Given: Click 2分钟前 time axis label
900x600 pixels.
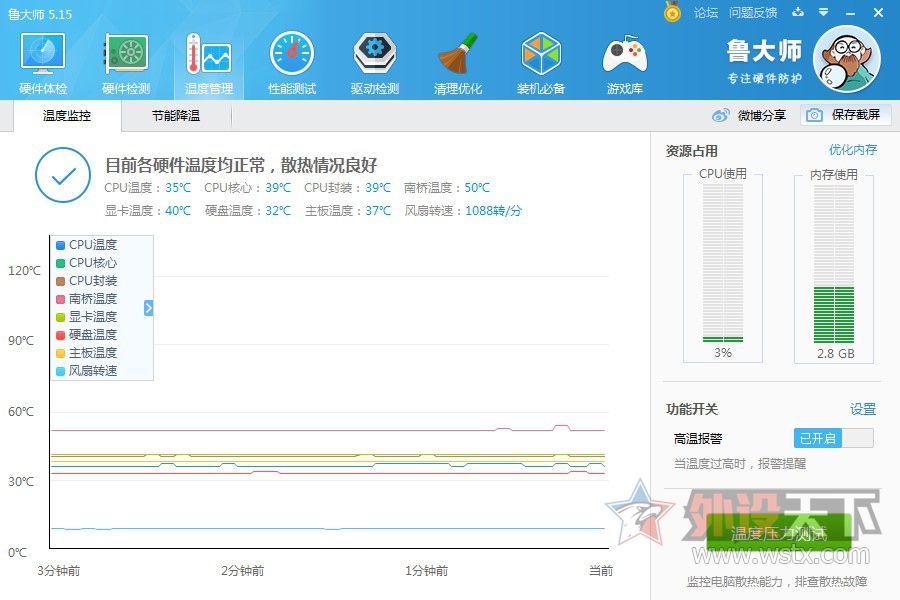Looking at the screenshot, I should [x=243, y=571].
